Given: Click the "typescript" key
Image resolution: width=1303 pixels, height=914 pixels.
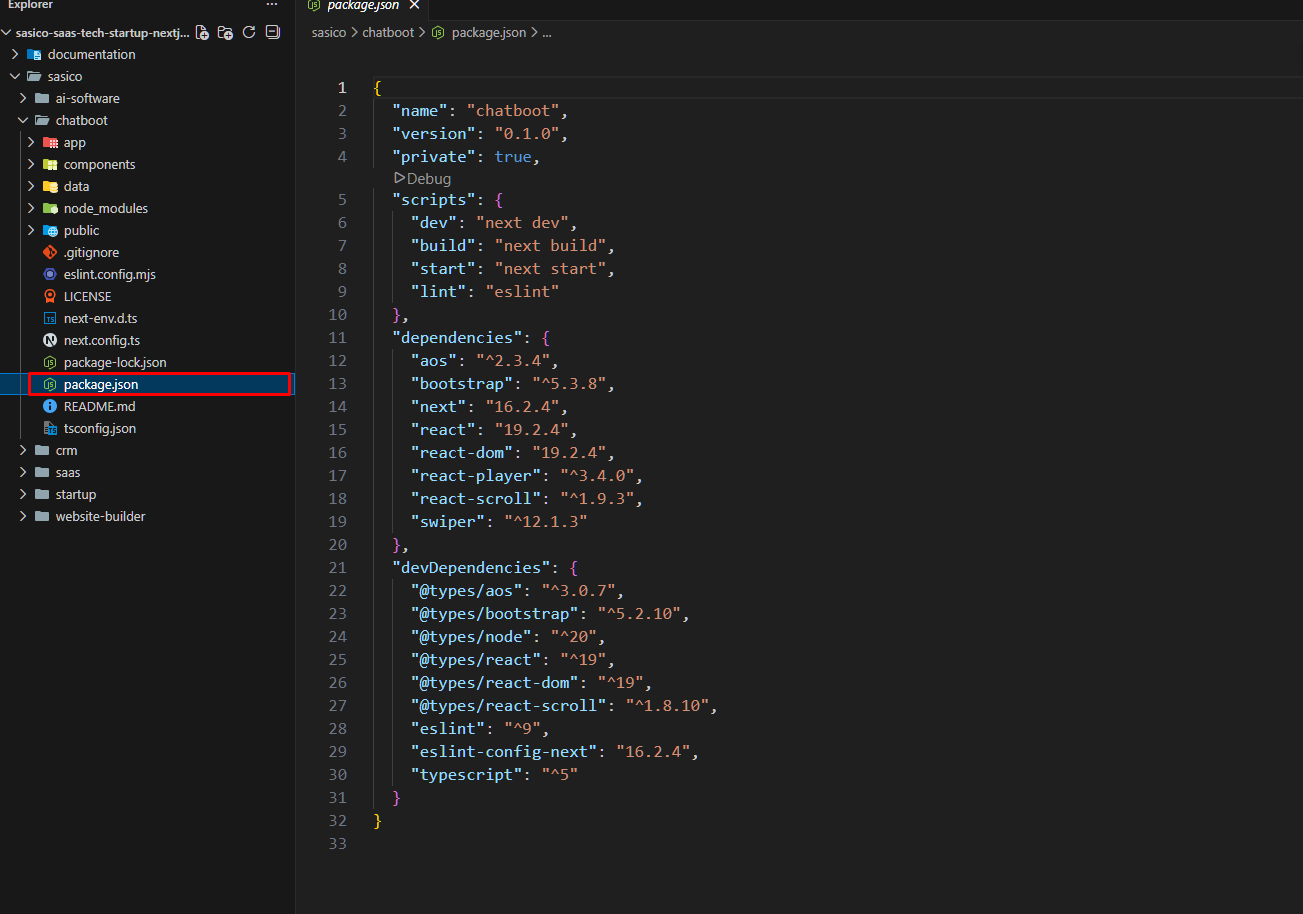Looking at the screenshot, I should tap(466, 775).
